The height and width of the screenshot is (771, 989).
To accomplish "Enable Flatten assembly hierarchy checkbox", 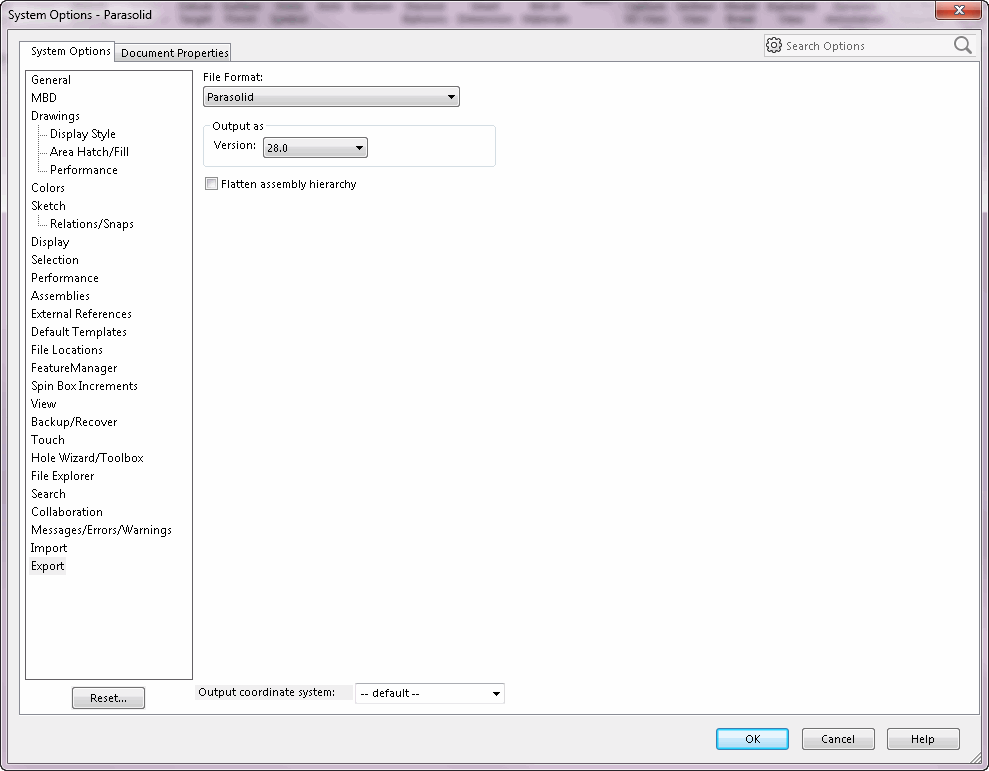I will 211,184.
